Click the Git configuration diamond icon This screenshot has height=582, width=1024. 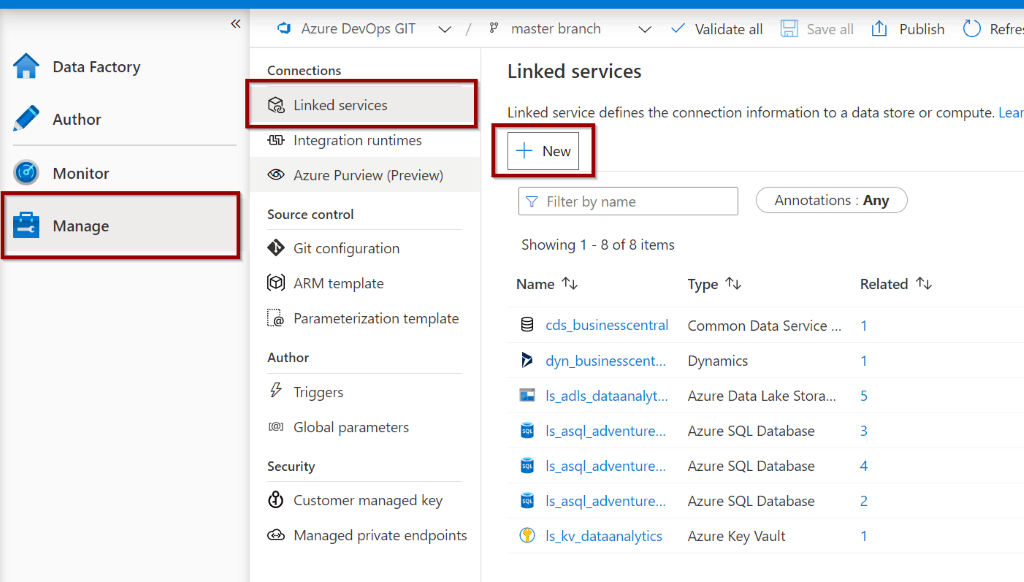(276, 248)
